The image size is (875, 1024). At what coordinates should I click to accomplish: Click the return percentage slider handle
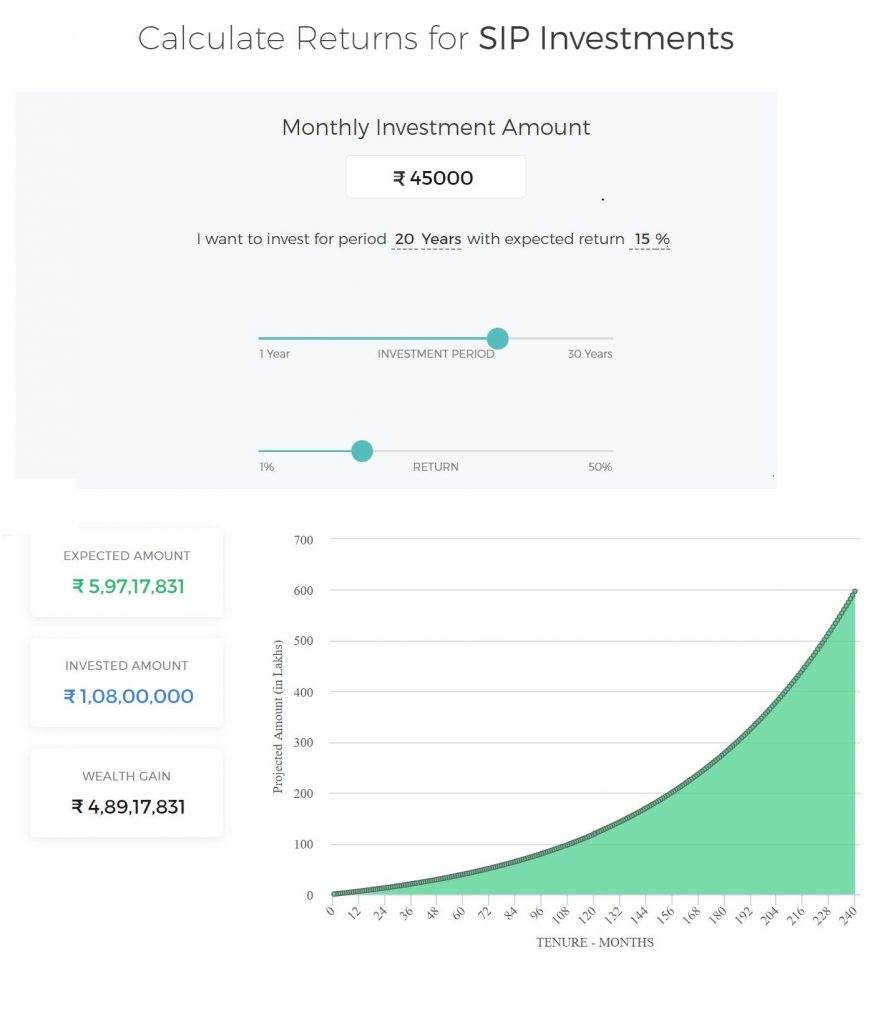[x=362, y=451]
